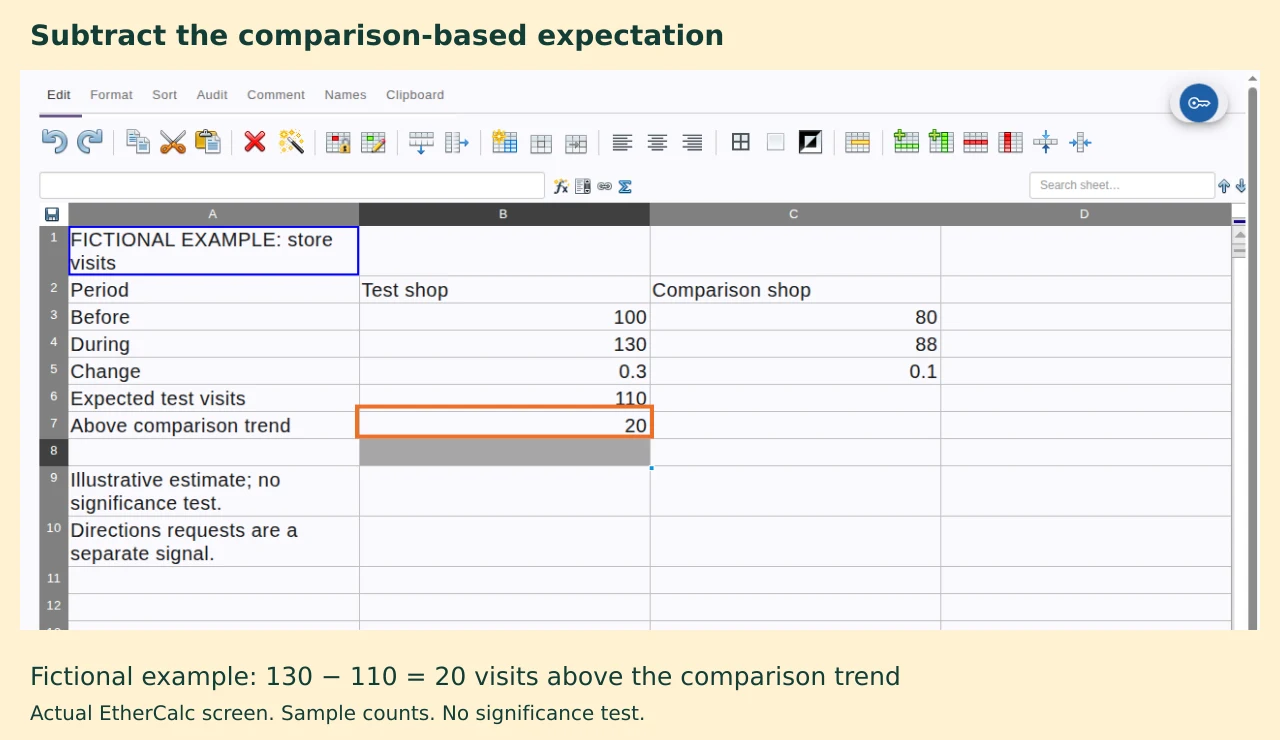Switch to the Clipboard tab
Screen dimensions: 1280x740
[415, 95]
